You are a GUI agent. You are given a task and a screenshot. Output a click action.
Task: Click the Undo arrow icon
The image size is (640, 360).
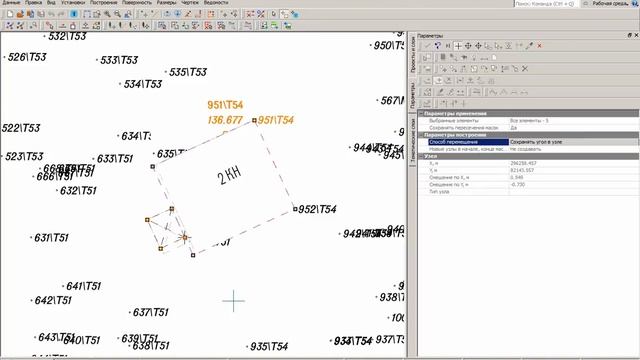(x=51, y=14)
